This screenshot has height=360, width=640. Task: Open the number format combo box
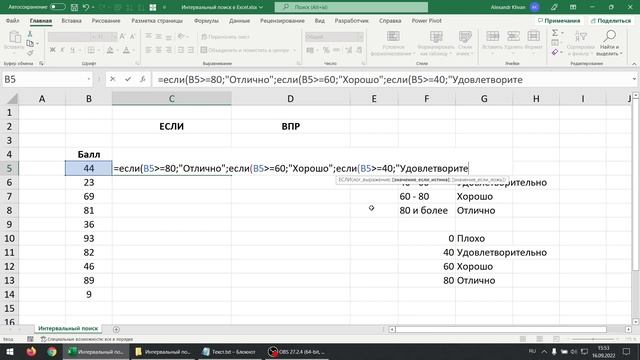point(334,37)
